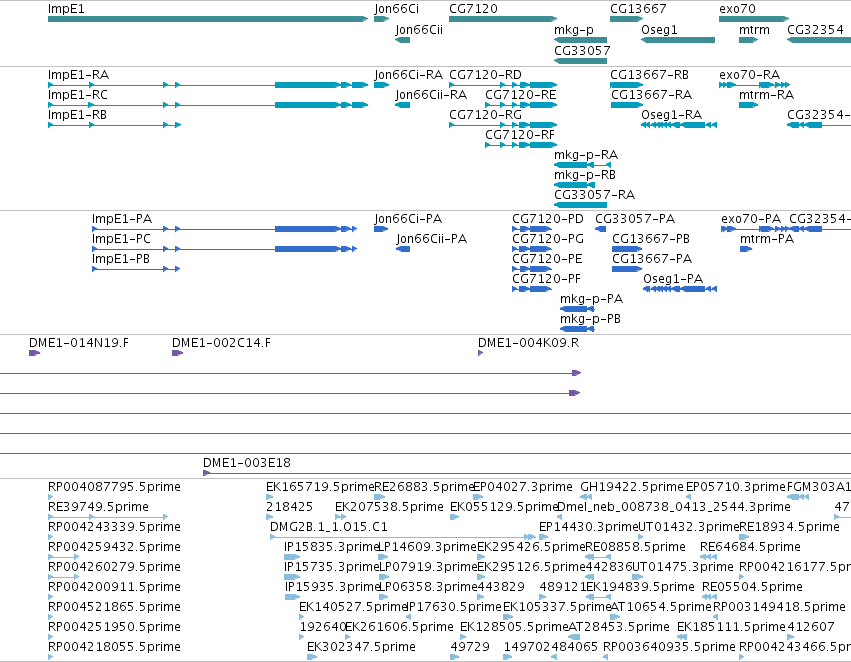851x662 pixels.
Task: Select BAC end DME1-004K09.R
Action: (480, 353)
